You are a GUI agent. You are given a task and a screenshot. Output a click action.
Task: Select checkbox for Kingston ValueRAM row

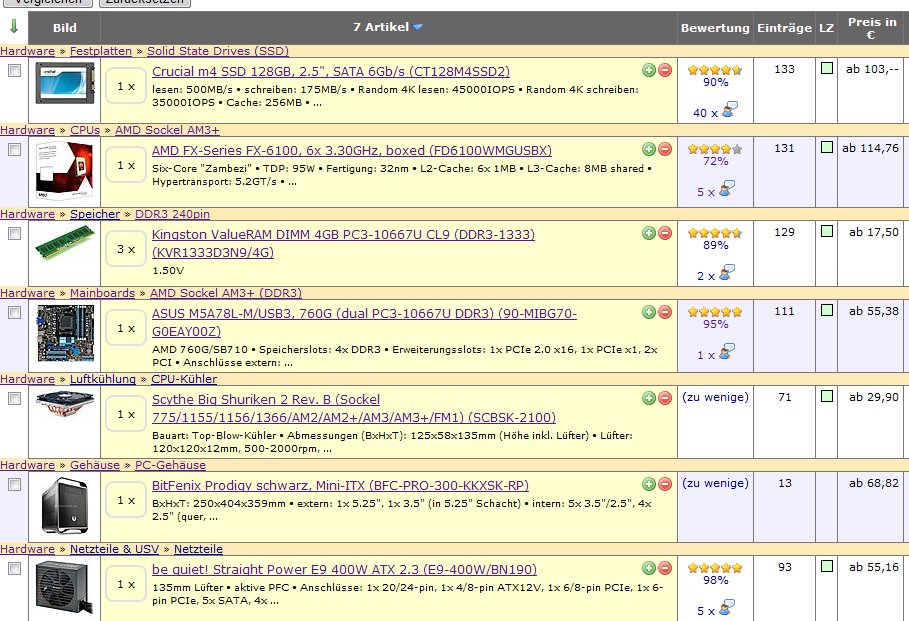click(x=14, y=234)
